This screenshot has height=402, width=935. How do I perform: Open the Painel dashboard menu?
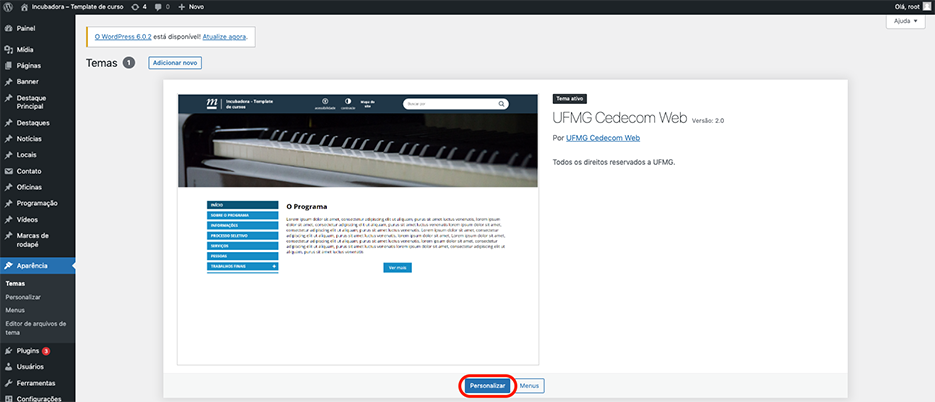pyautogui.click(x=26, y=28)
